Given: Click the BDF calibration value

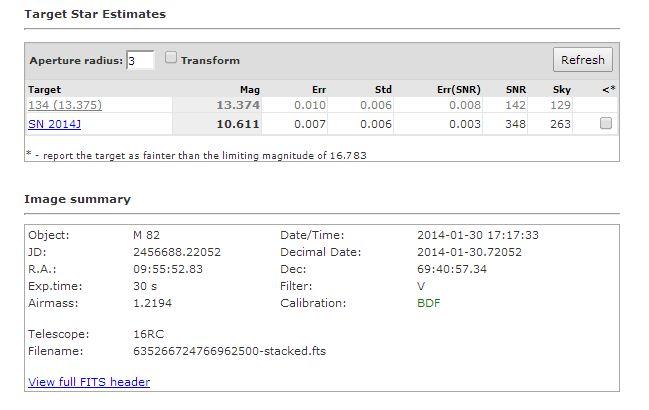Looking at the screenshot, I should [x=428, y=302].
